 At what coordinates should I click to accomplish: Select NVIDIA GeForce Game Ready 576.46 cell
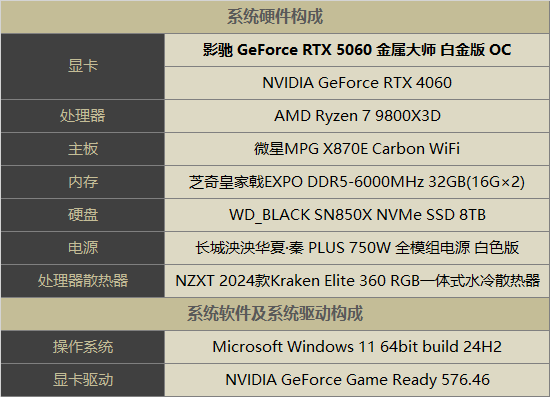[357, 380]
